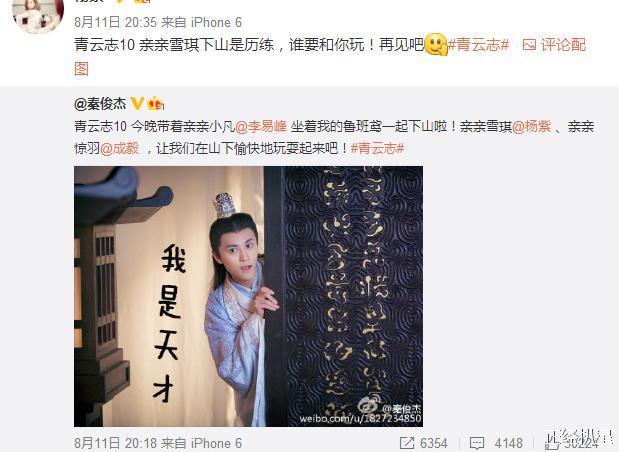Open the 评论配图 comment image link

click(x=563, y=45)
